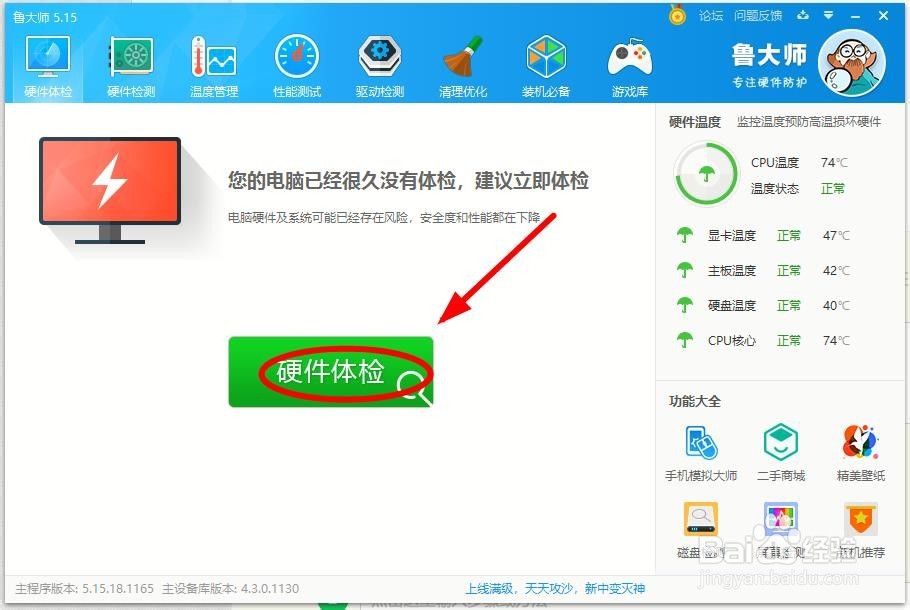Open the 论坛 forum link
The width and height of the screenshot is (910, 610).
point(711,16)
